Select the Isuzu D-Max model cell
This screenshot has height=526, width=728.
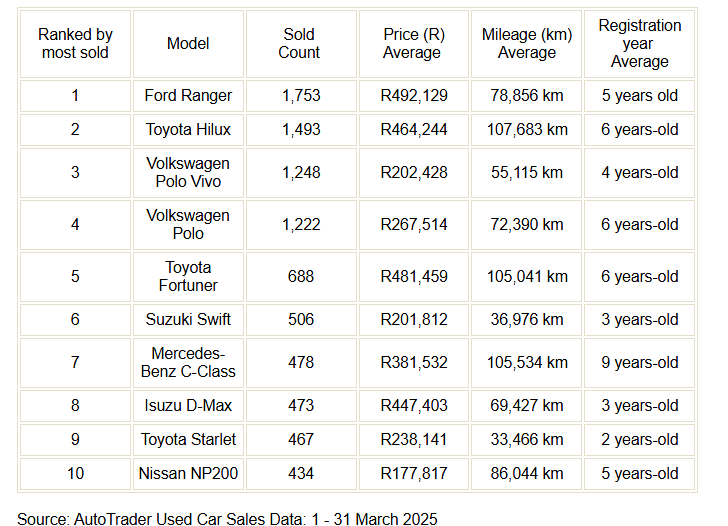coord(188,406)
